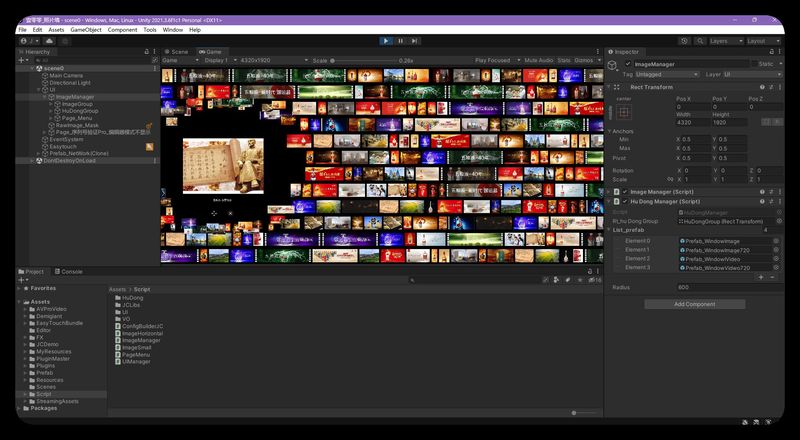This screenshot has width=800, height=440.
Task: Click the Play button in the toolbar
Action: [386, 41]
